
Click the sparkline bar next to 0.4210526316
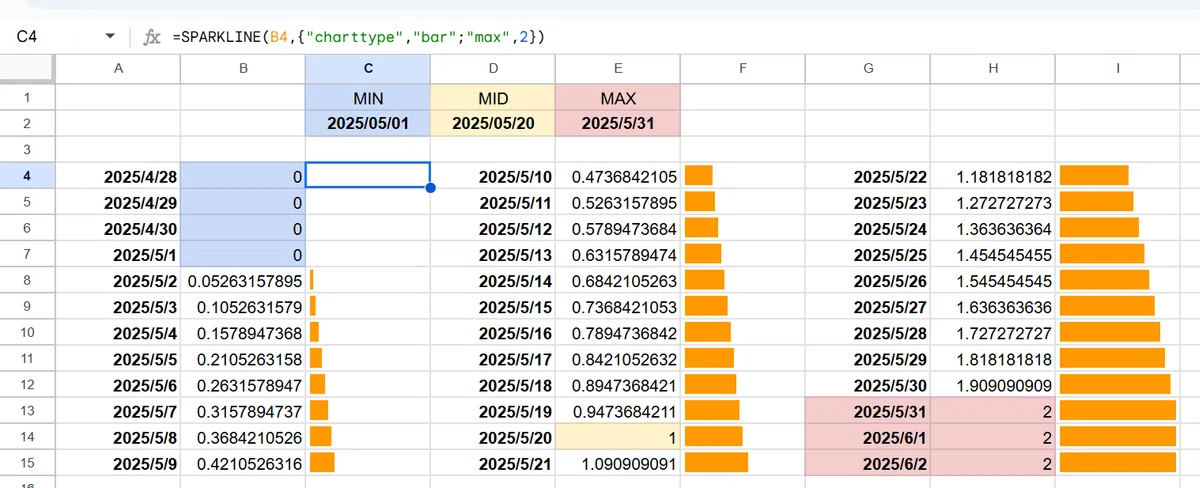tap(322, 462)
